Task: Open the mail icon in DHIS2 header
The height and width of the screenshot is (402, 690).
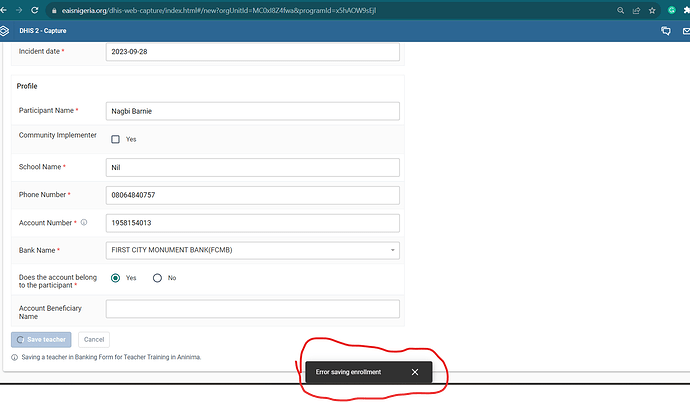Action: point(684,30)
